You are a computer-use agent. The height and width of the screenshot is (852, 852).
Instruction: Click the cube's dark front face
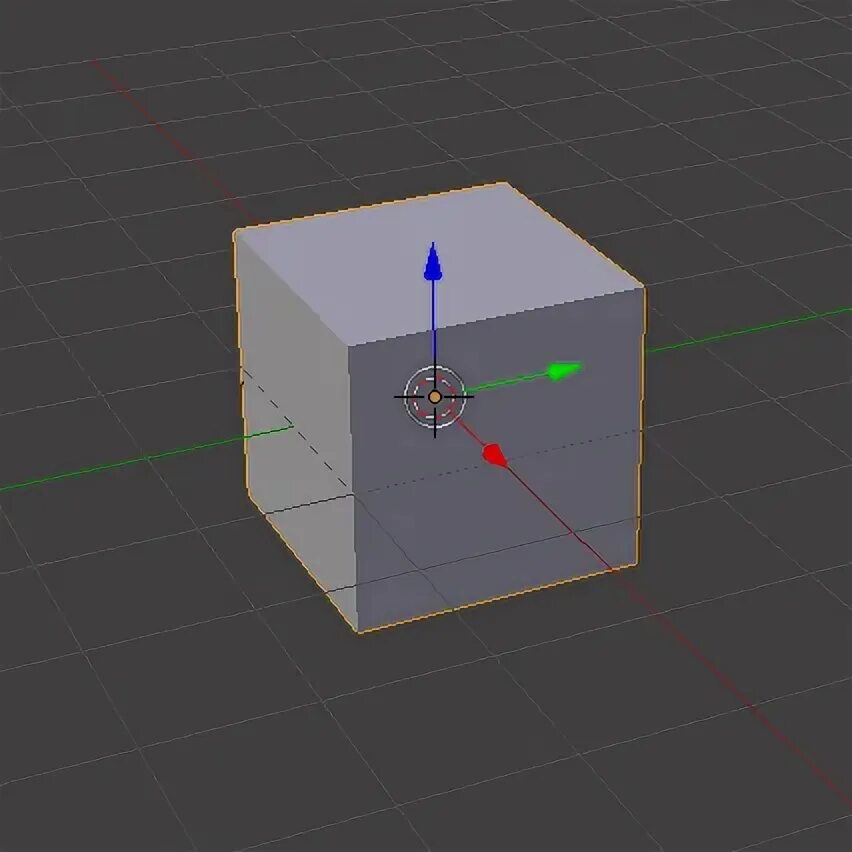496,459
